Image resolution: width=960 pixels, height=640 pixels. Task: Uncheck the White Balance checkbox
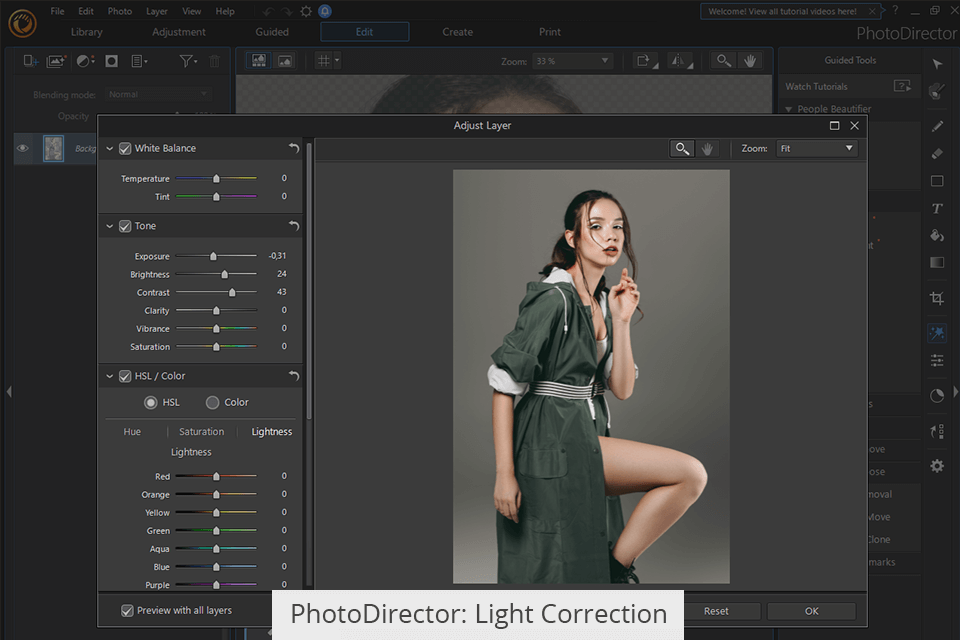coord(125,148)
